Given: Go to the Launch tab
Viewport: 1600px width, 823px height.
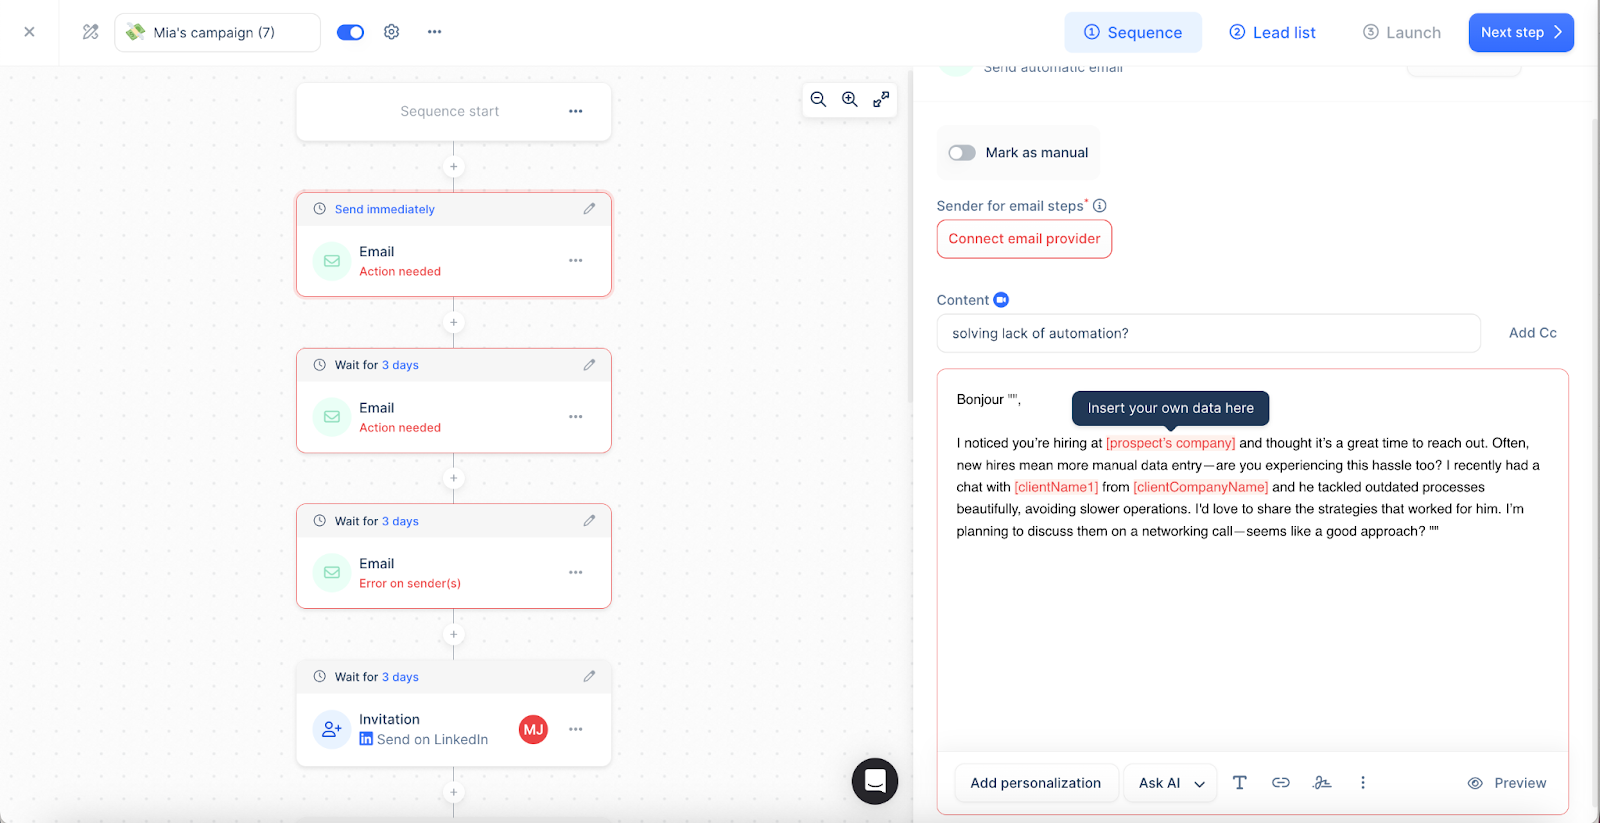Looking at the screenshot, I should [x=1401, y=32].
